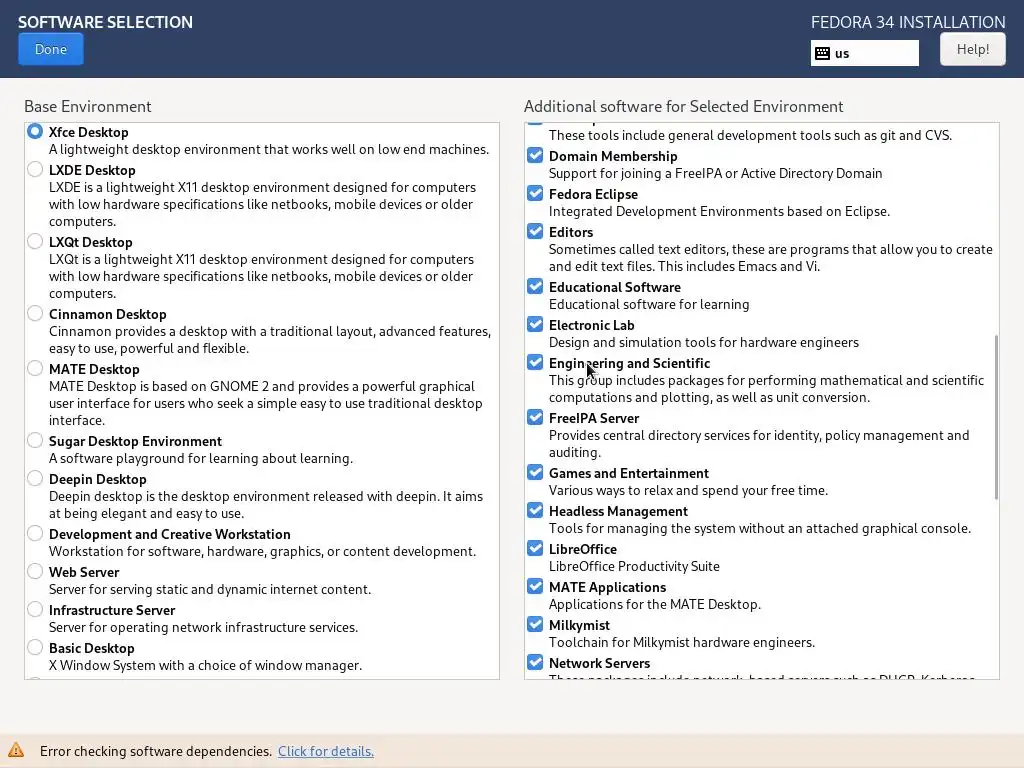This screenshot has height=768, width=1024.
Task: Select the Infrastructure Server radio button
Action: [35, 609]
